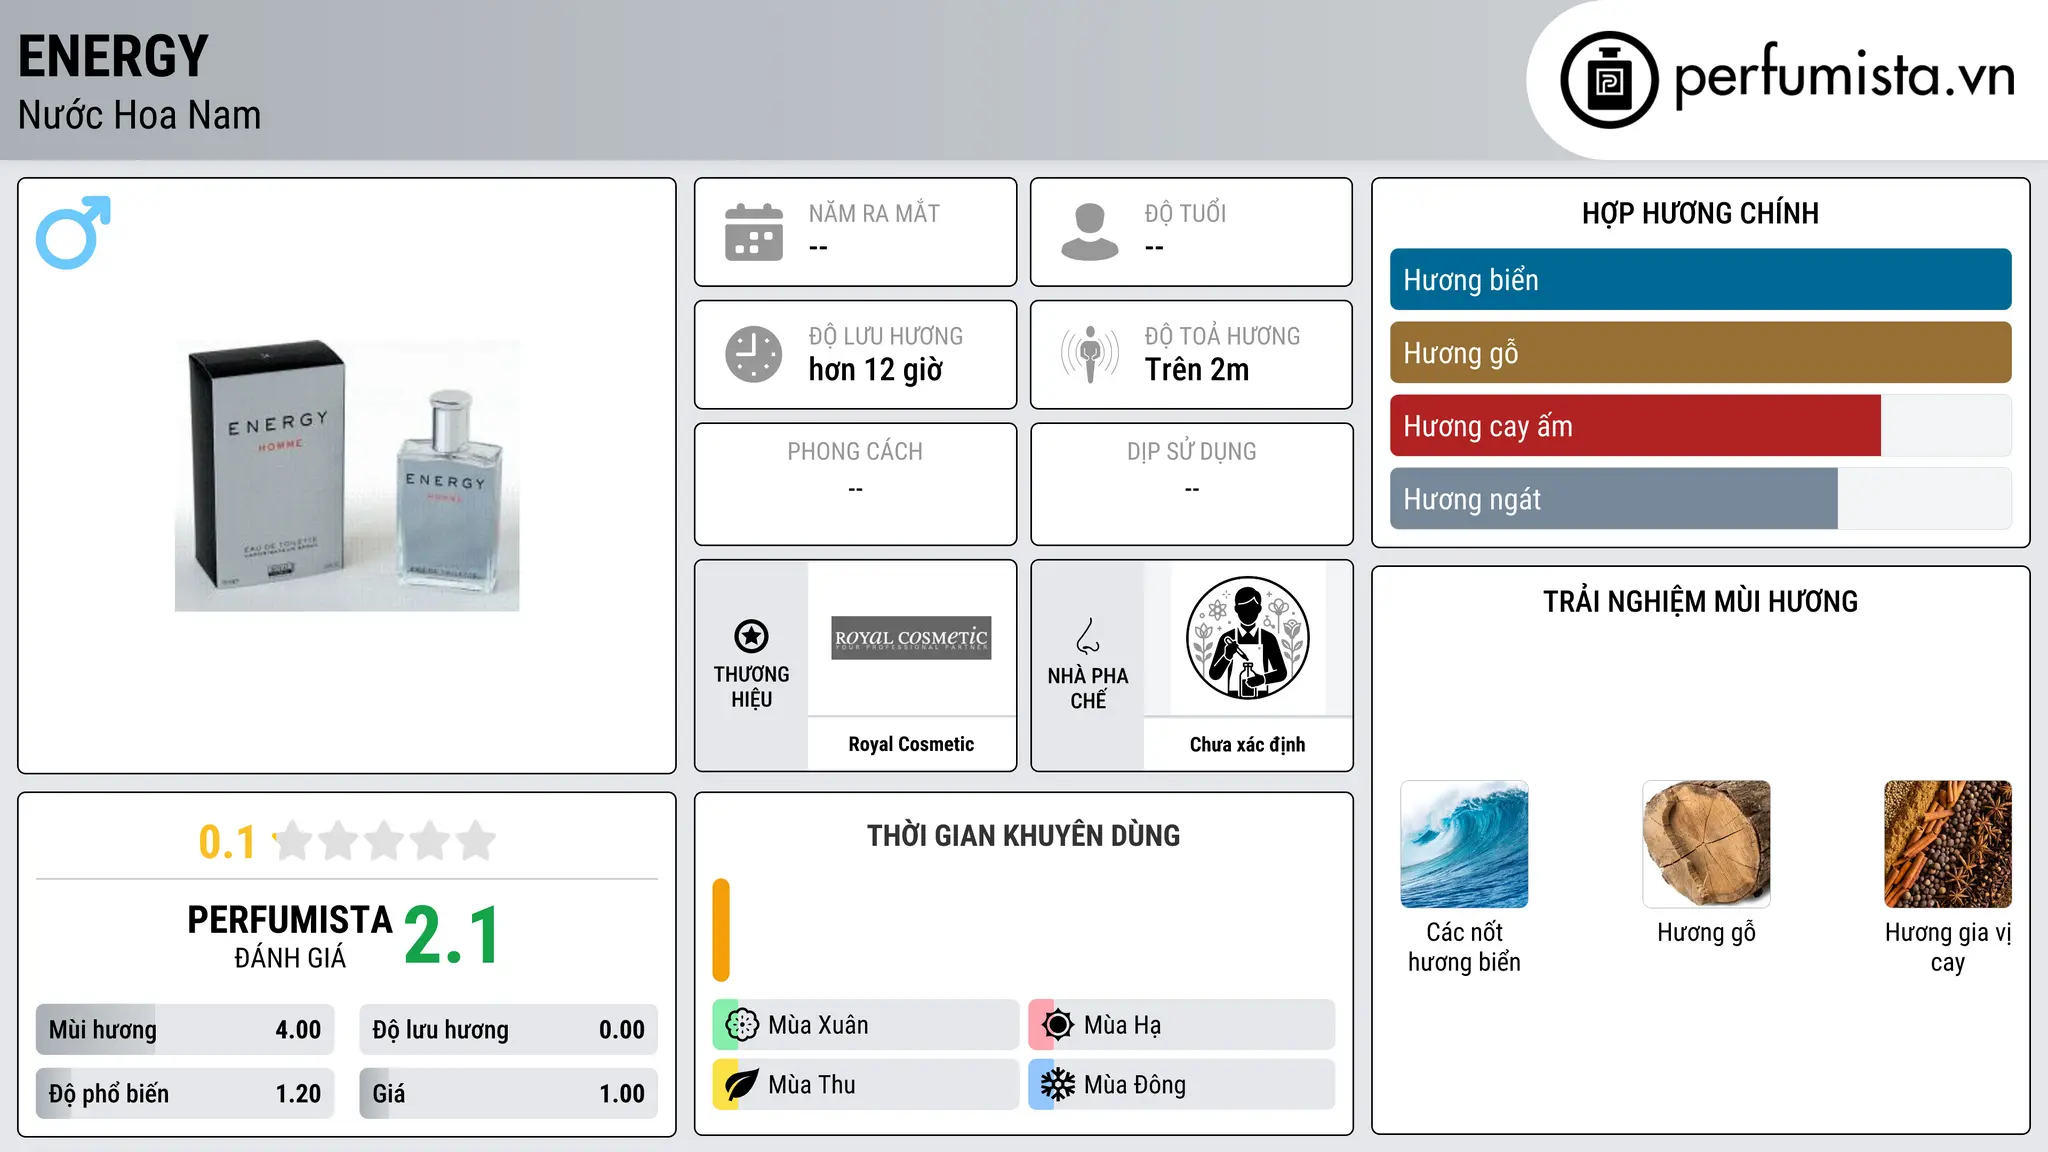This screenshot has height=1152, width=2048.
Task: Click the Trên 2m sillage value
Action: point(1197,370)
